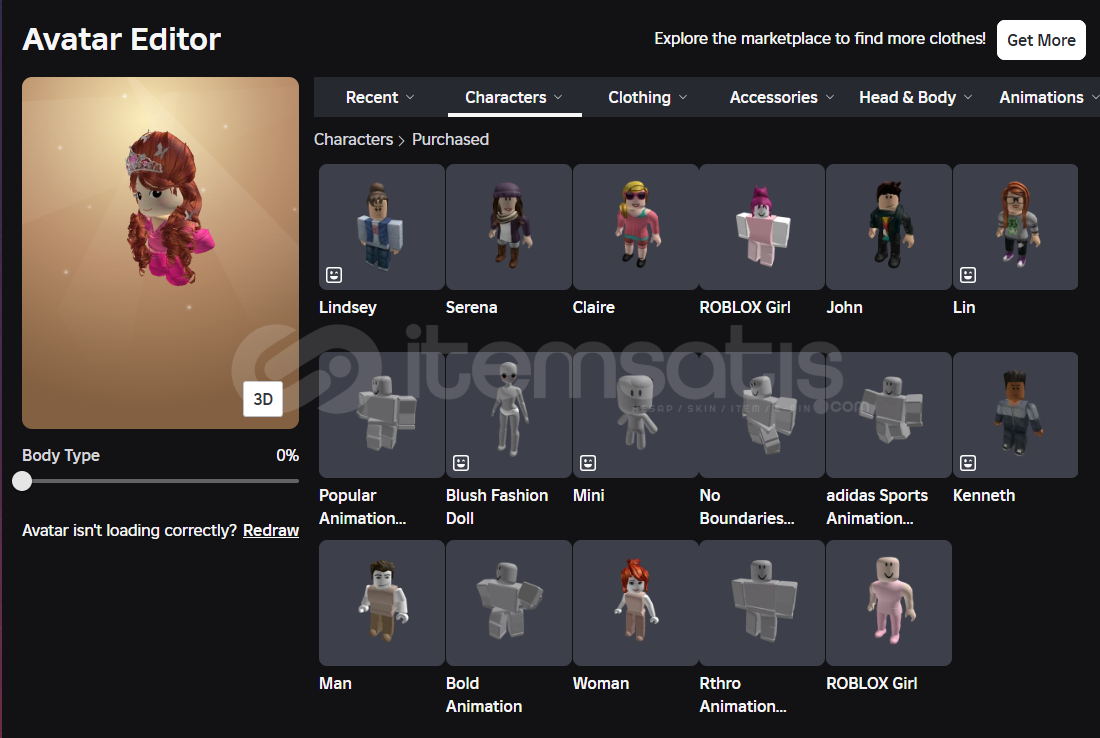Click the Characters breadcrumb link
The image size is (1100, 738).
[x=354, y=140]
